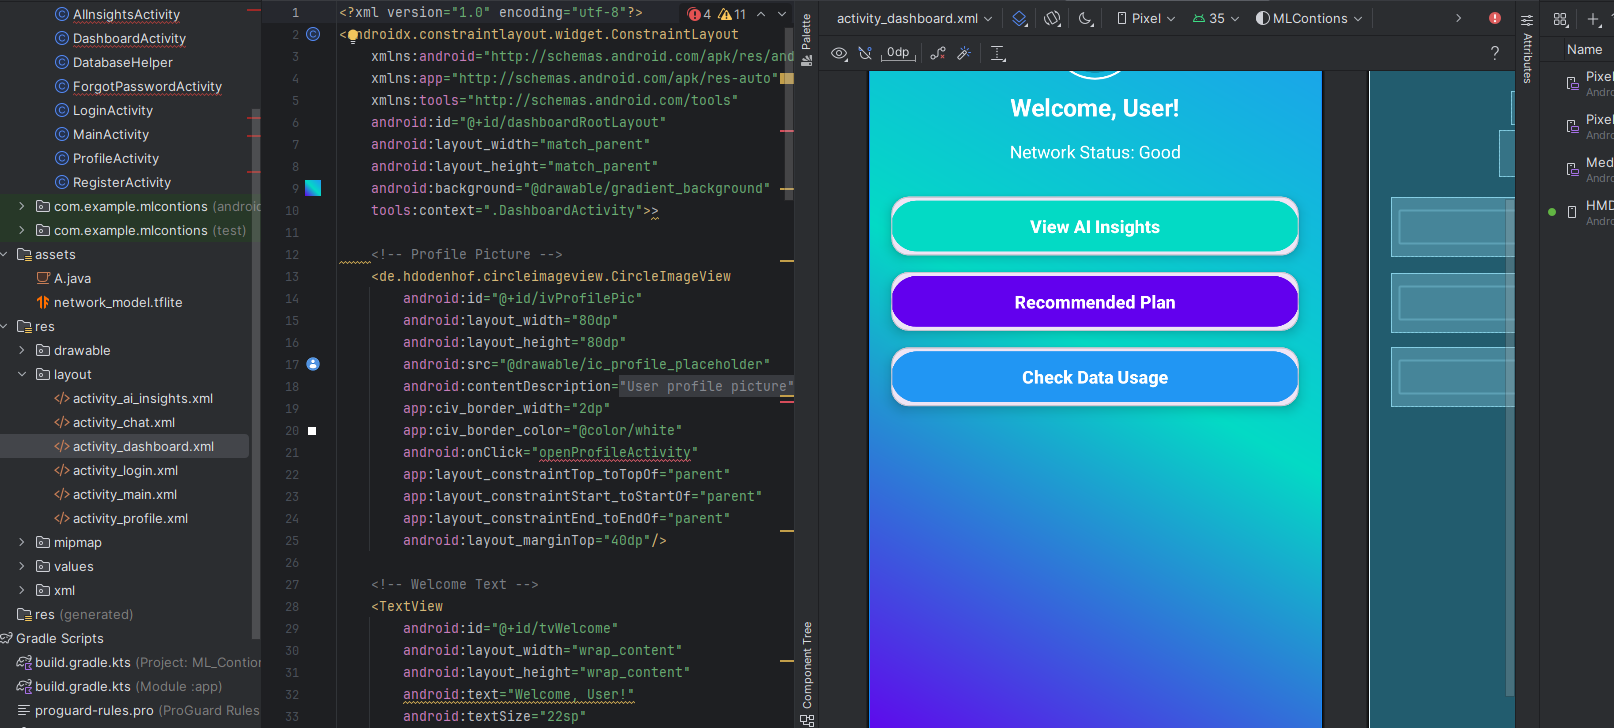Viewport: 1614px width, 728px height.
Task: Click the Infer Constraints magic wand icon
Action: click(964, 53)
